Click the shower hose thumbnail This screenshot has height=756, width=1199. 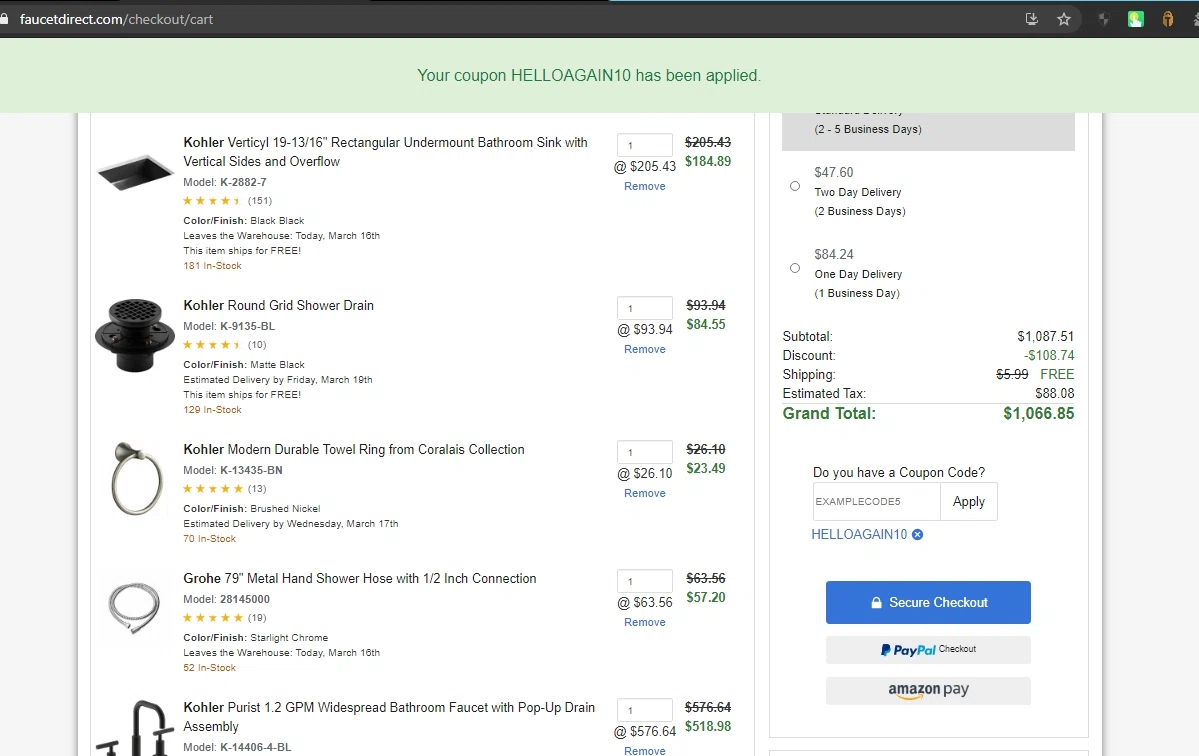[135, 608]
